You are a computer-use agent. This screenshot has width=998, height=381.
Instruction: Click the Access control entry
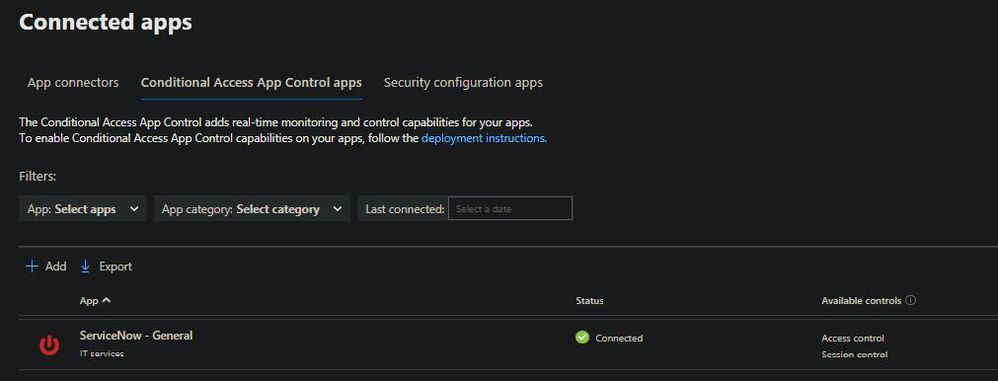point(852,338)
